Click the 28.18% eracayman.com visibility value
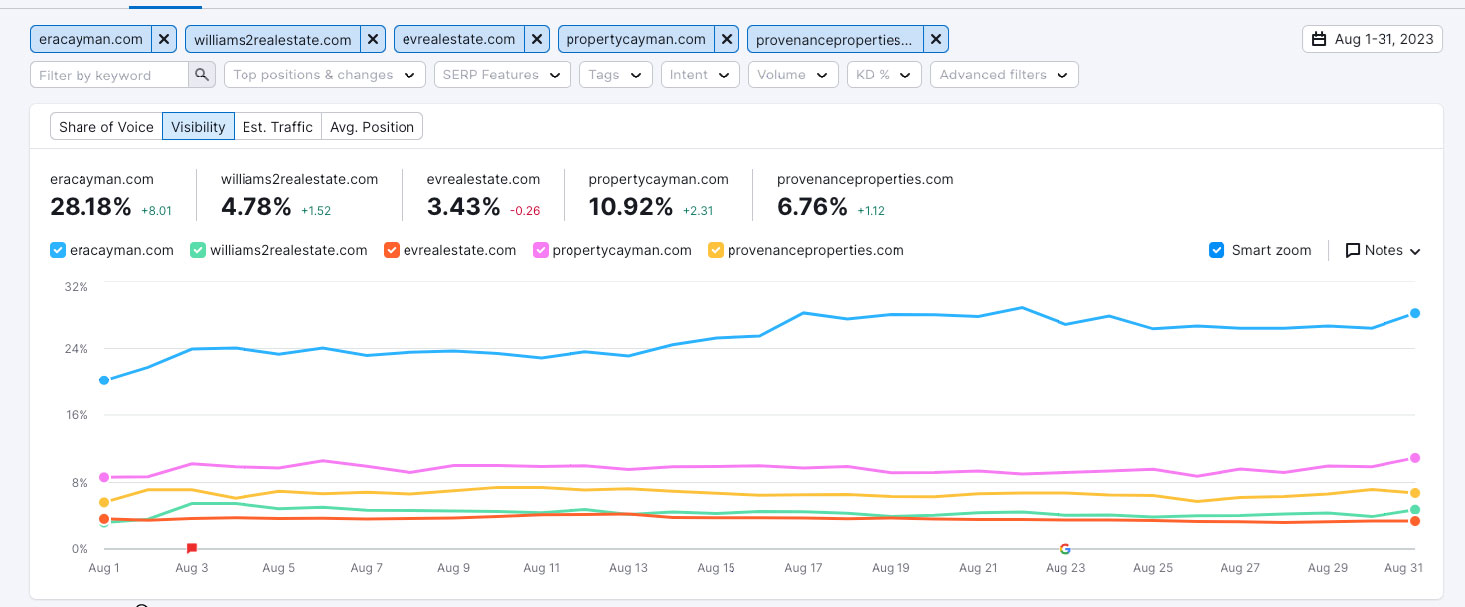This screenshot has width=1465, height=607. (91, 207)
